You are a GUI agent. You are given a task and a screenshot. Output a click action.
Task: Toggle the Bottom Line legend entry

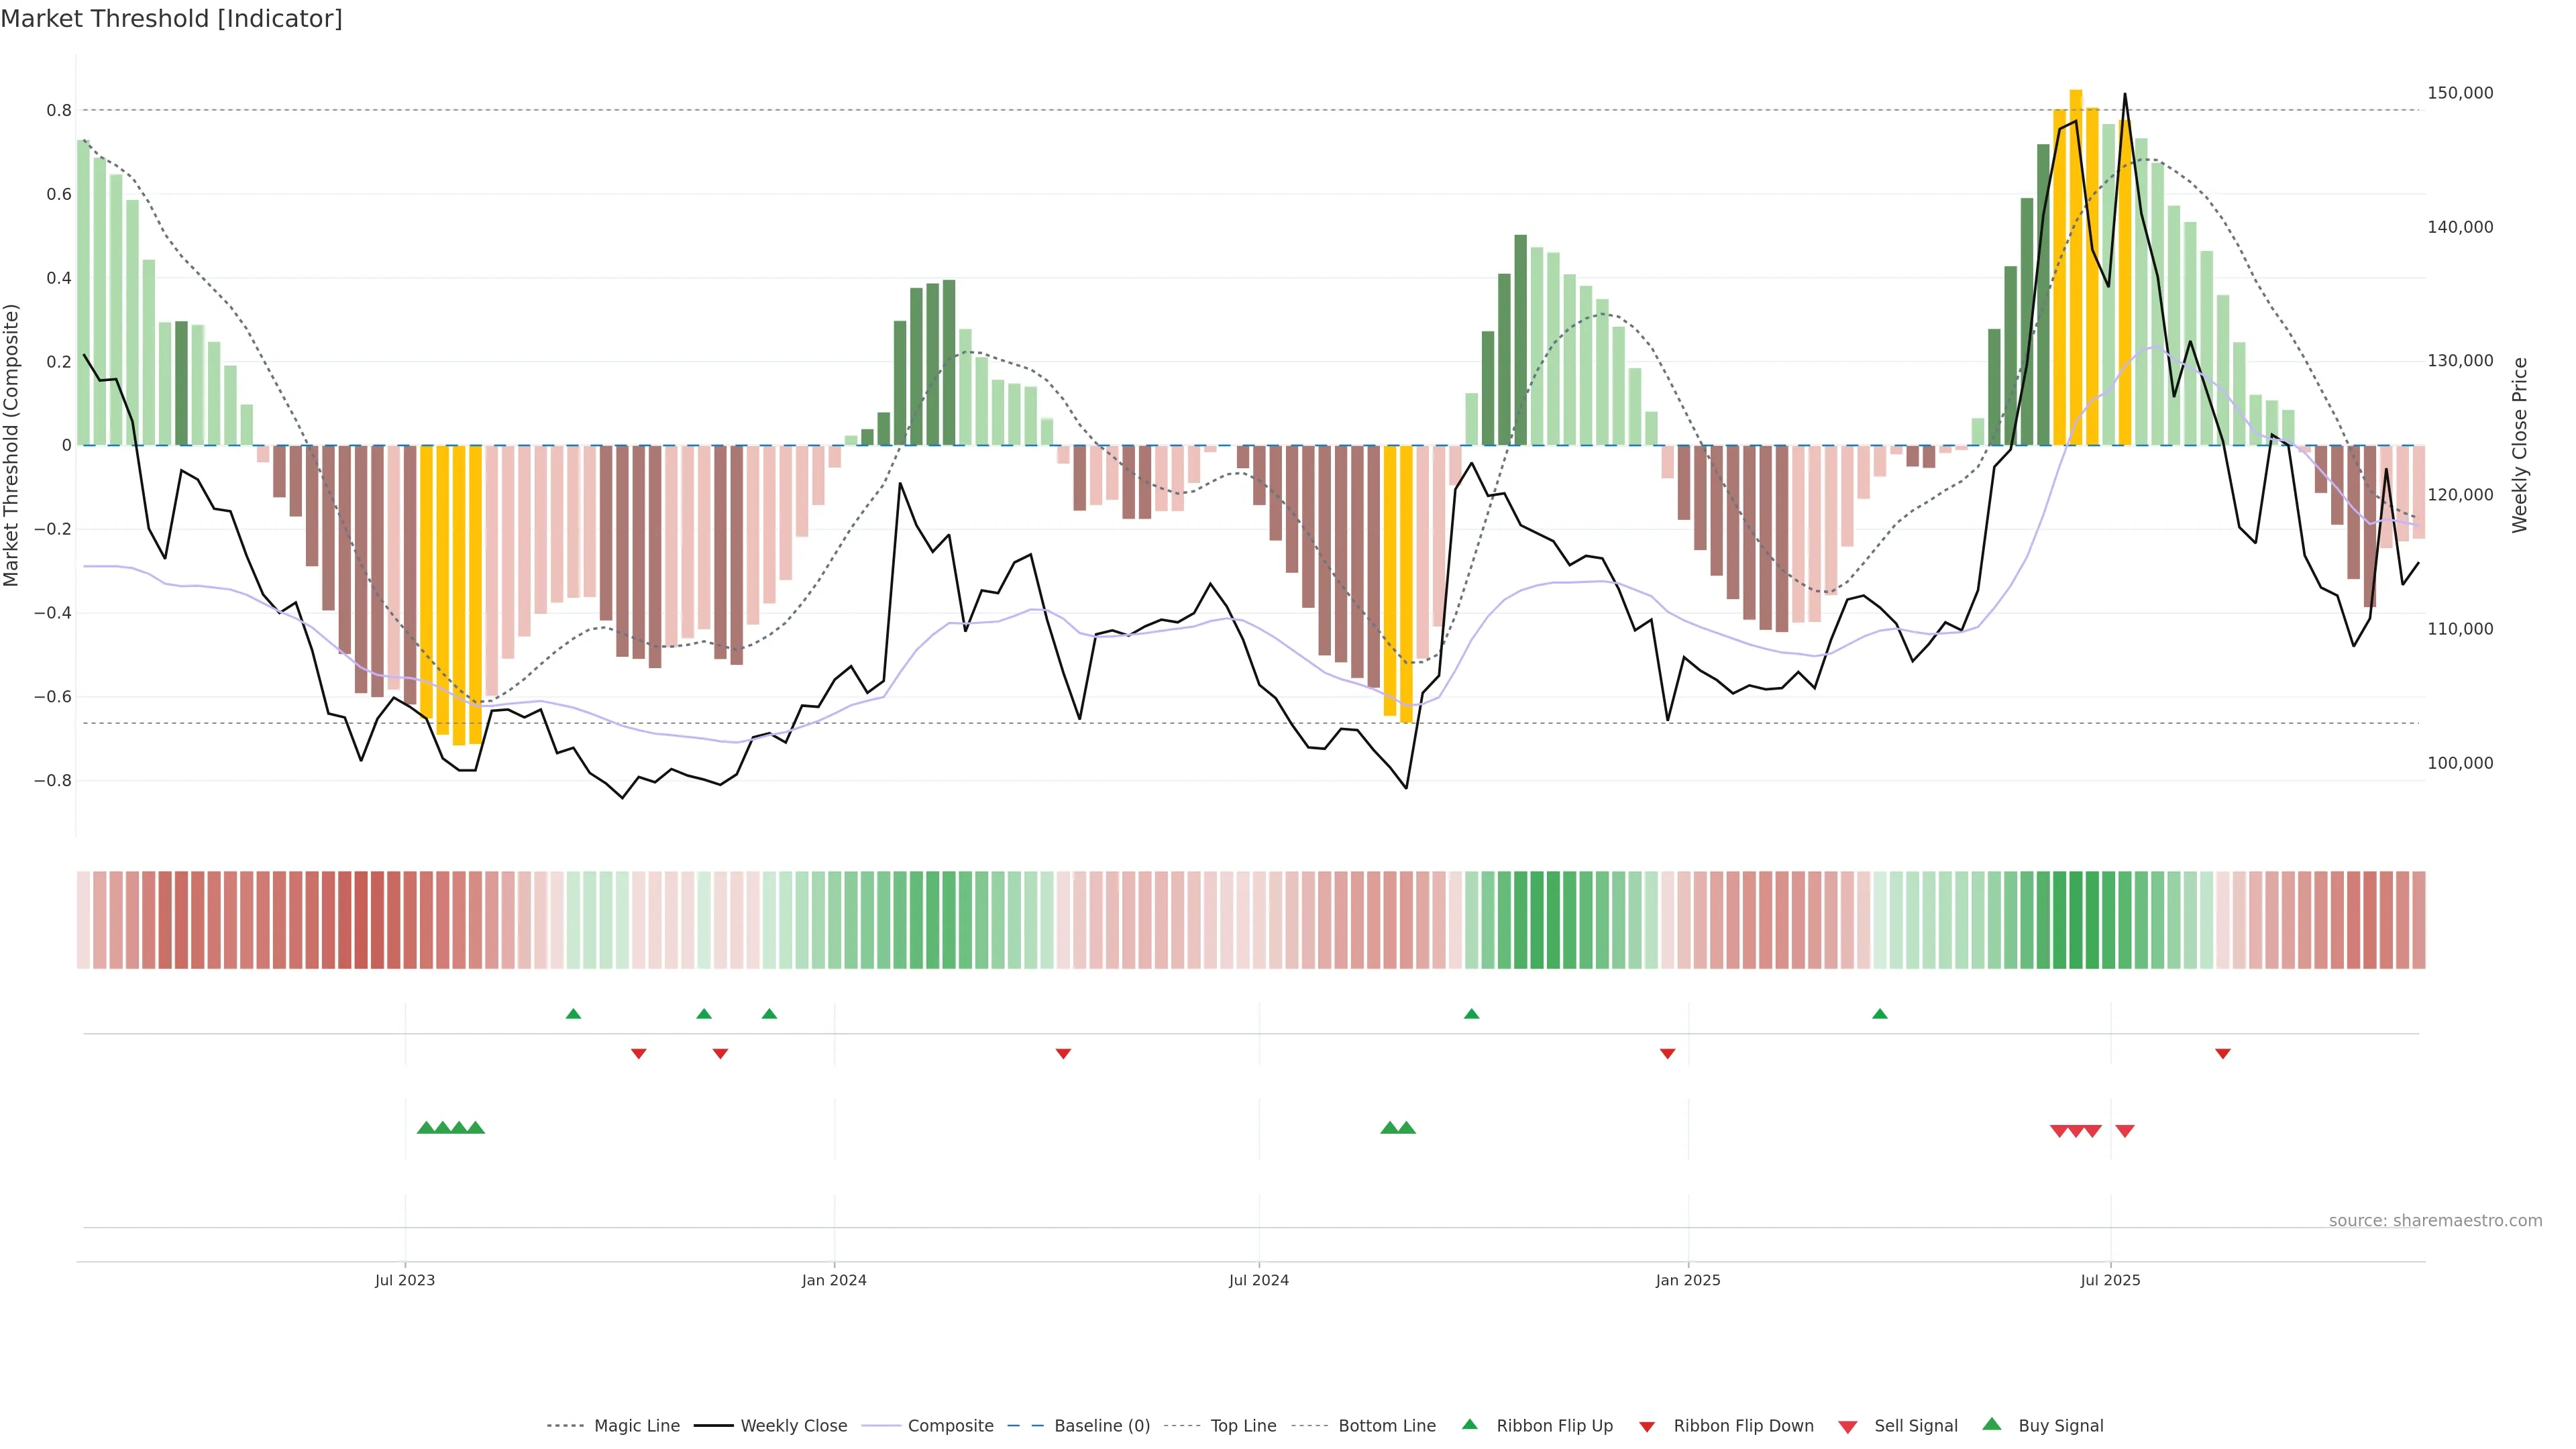click(x=1386, y=1426)
